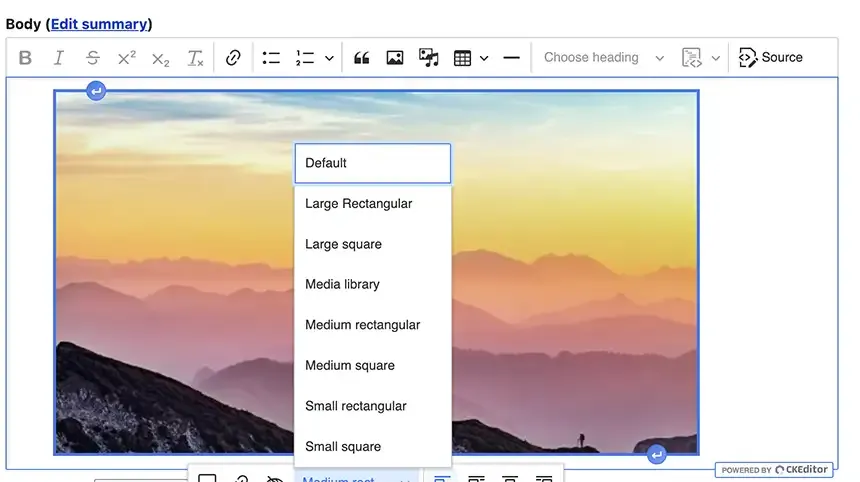
Task: Apply strikethrough formatting
Action: point(93,58)
